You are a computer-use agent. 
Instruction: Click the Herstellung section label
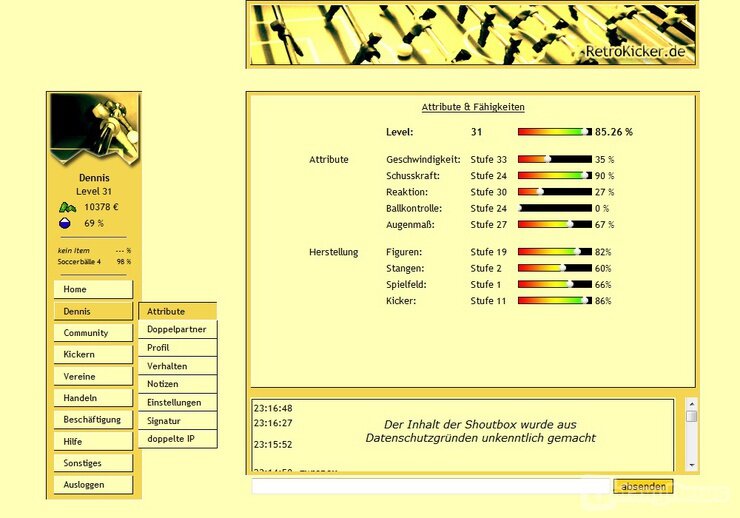(334, 252)
